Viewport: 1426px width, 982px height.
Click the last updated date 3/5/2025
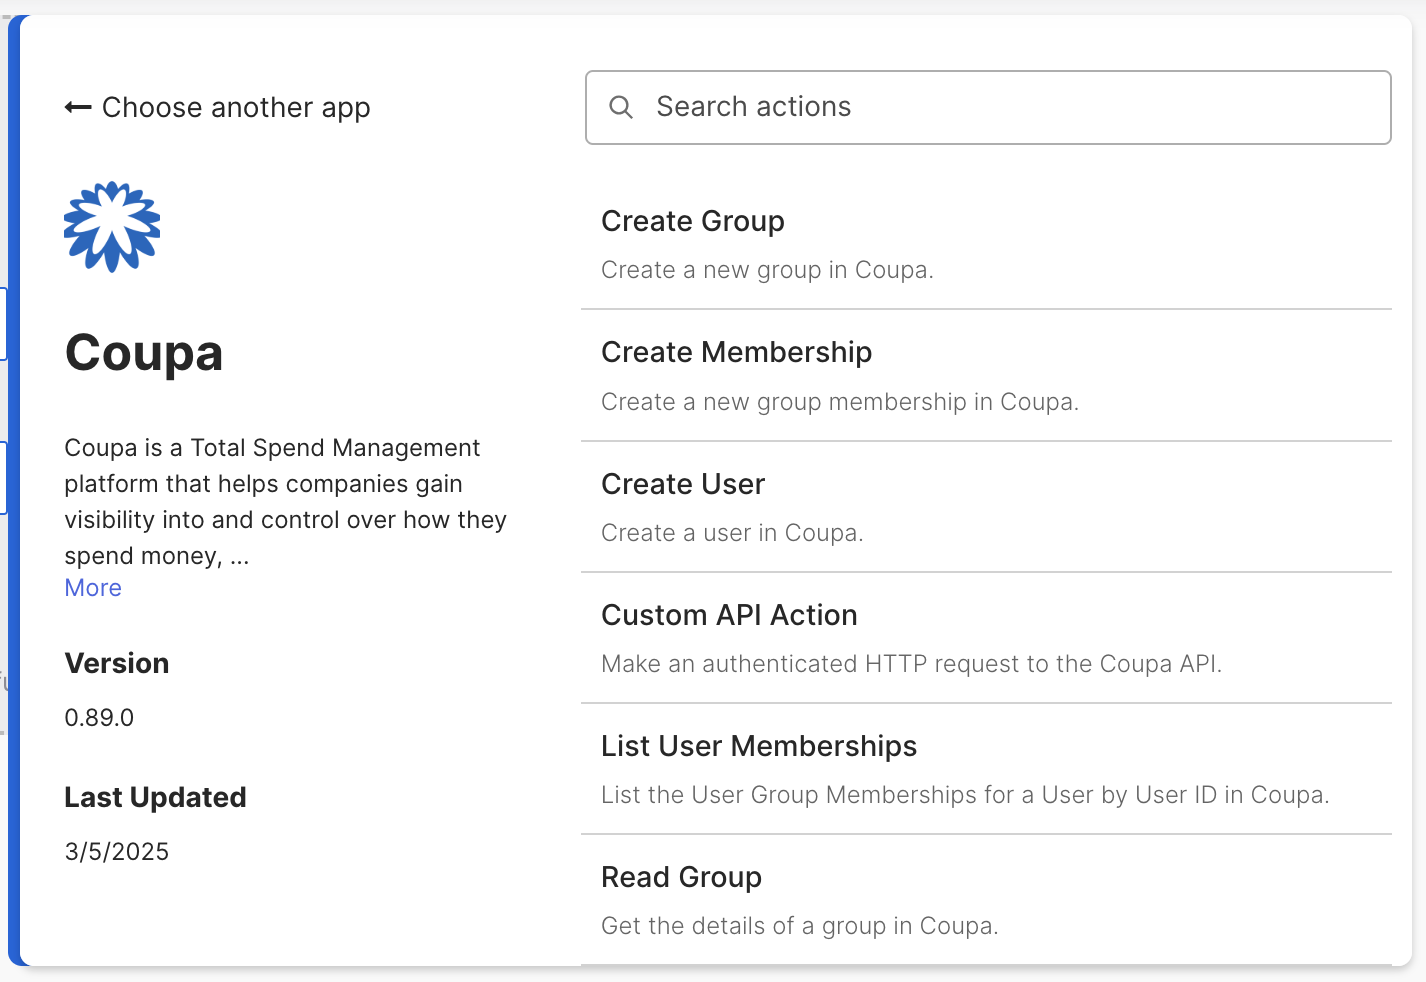click(x=117, y=852)
